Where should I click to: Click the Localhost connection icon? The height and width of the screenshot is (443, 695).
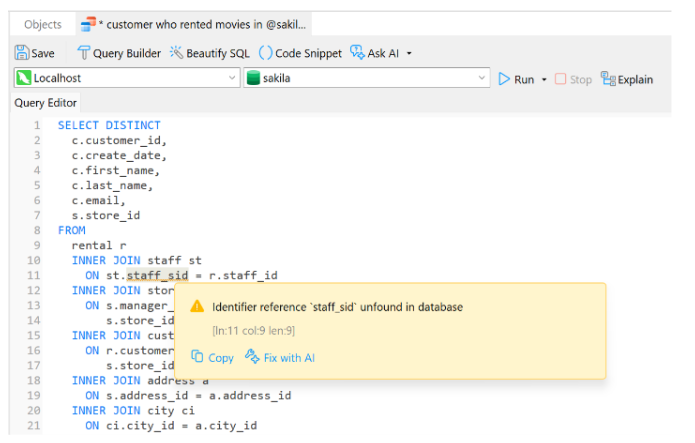[x=23, y=78]
